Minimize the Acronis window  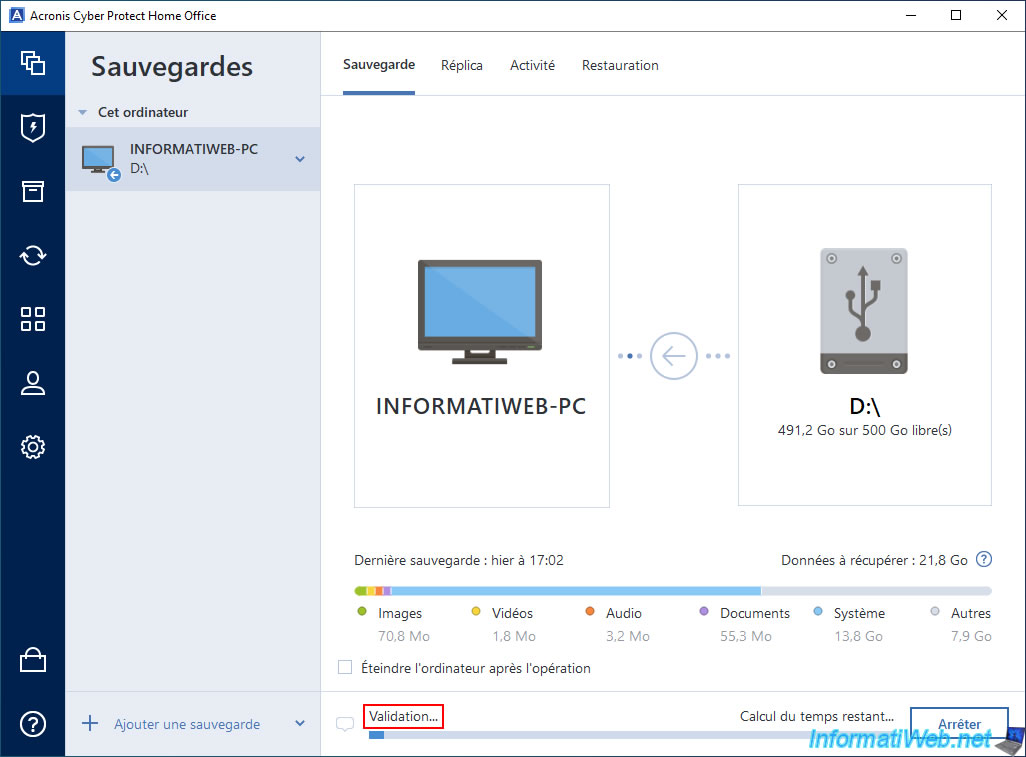(911, 15)
